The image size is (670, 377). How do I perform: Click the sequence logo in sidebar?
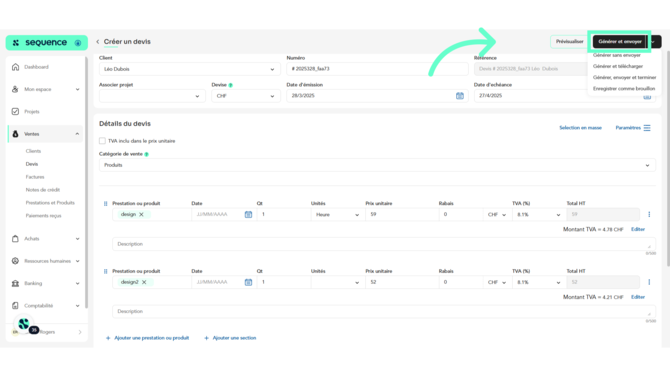point(39,42)
